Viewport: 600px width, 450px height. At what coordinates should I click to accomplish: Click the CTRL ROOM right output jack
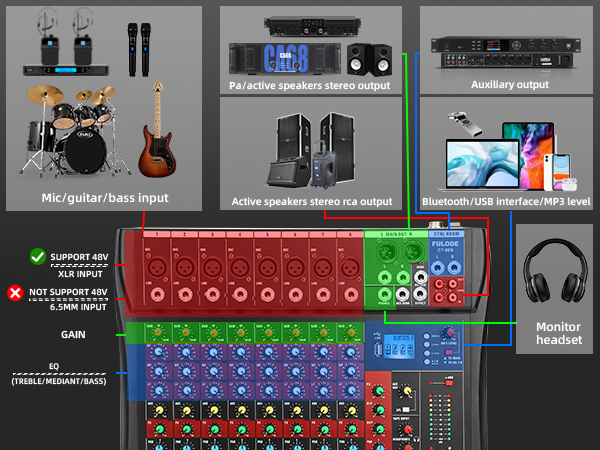coord(454,267)
